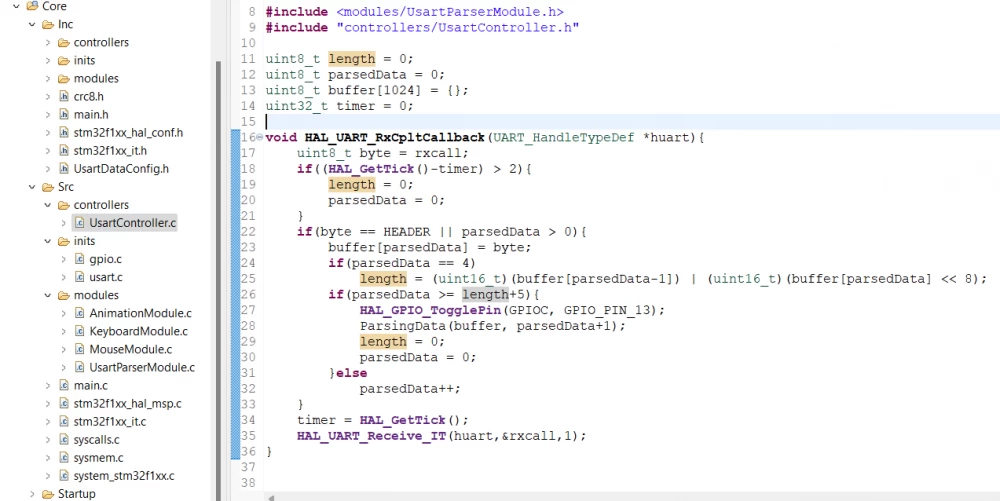Click the syscalls.c file icon

click(x=62, y=439)
